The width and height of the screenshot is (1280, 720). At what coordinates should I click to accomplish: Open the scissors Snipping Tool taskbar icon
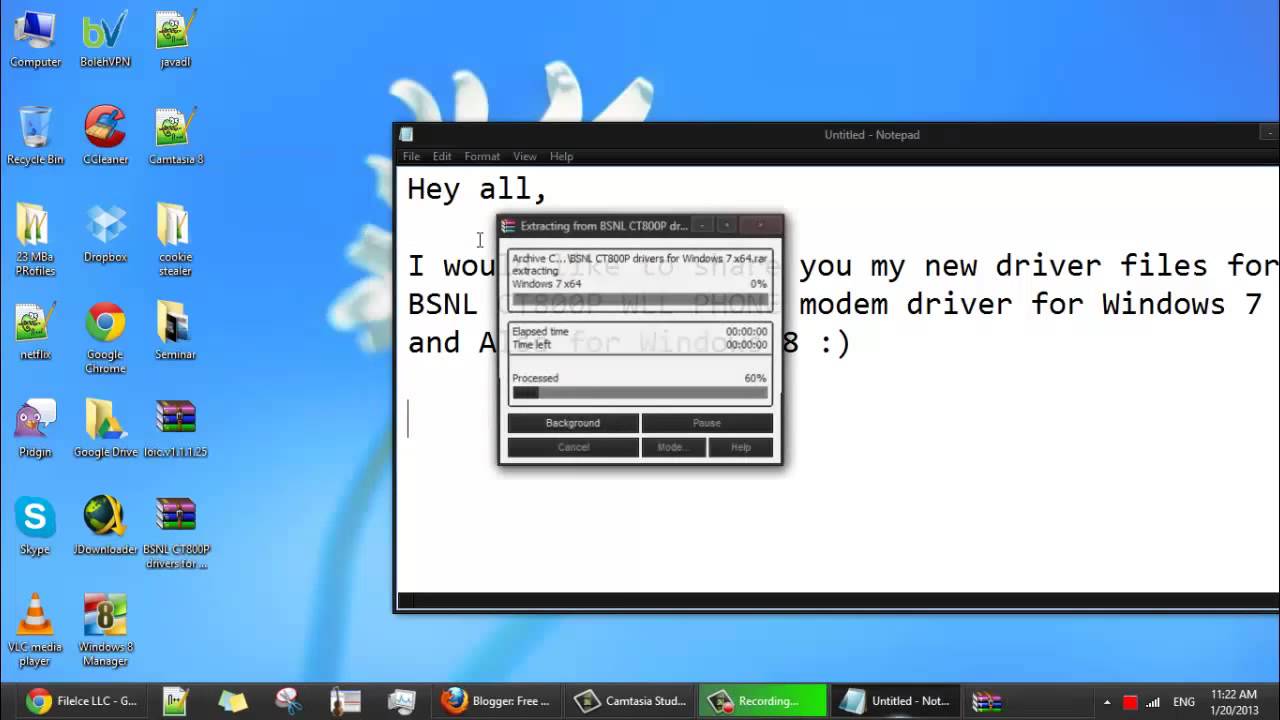(288, 701)
